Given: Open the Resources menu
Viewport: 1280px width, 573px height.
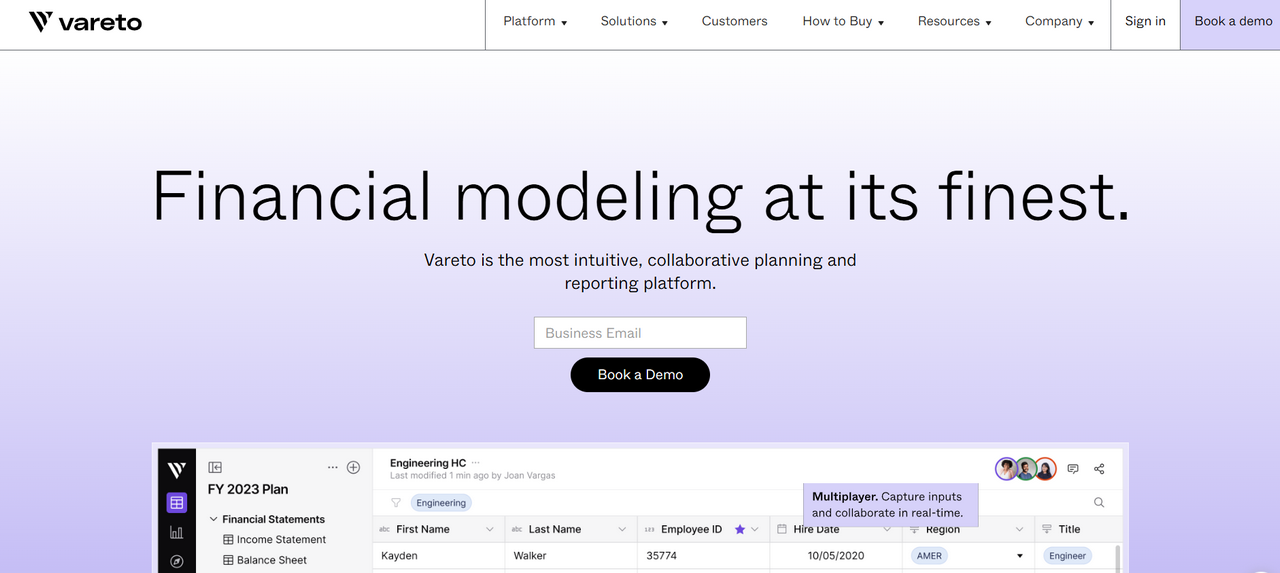Looking at the screenshot, I should [x=954, y=21].
